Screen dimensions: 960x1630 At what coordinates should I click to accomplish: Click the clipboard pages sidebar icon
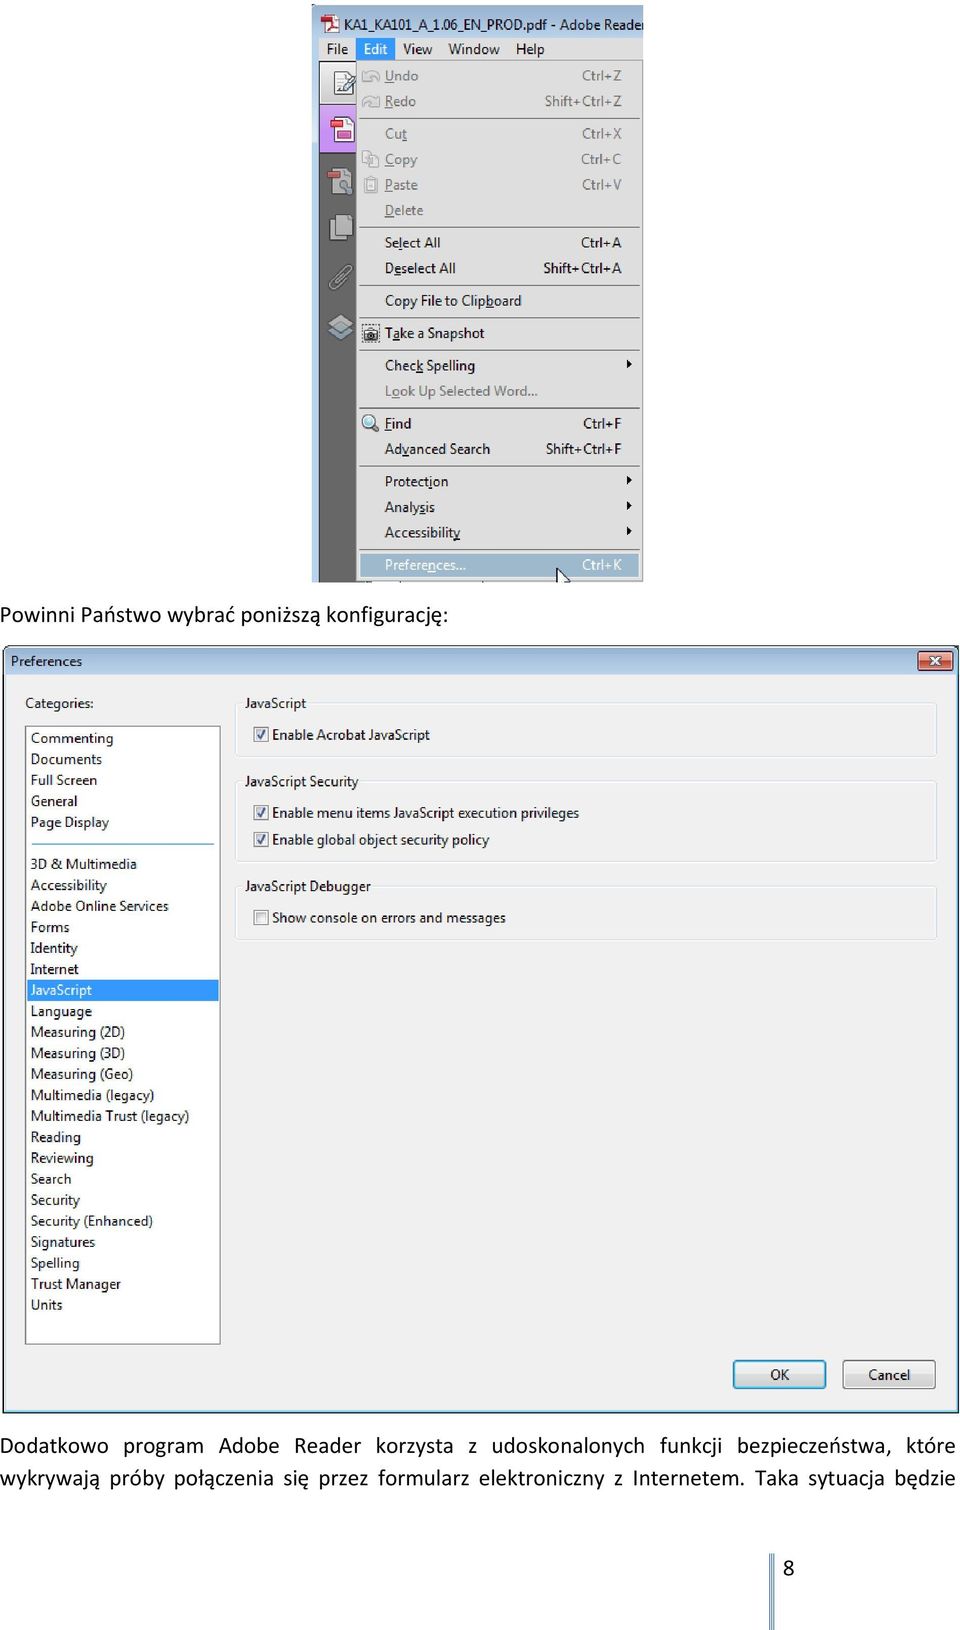coord(340,181)
